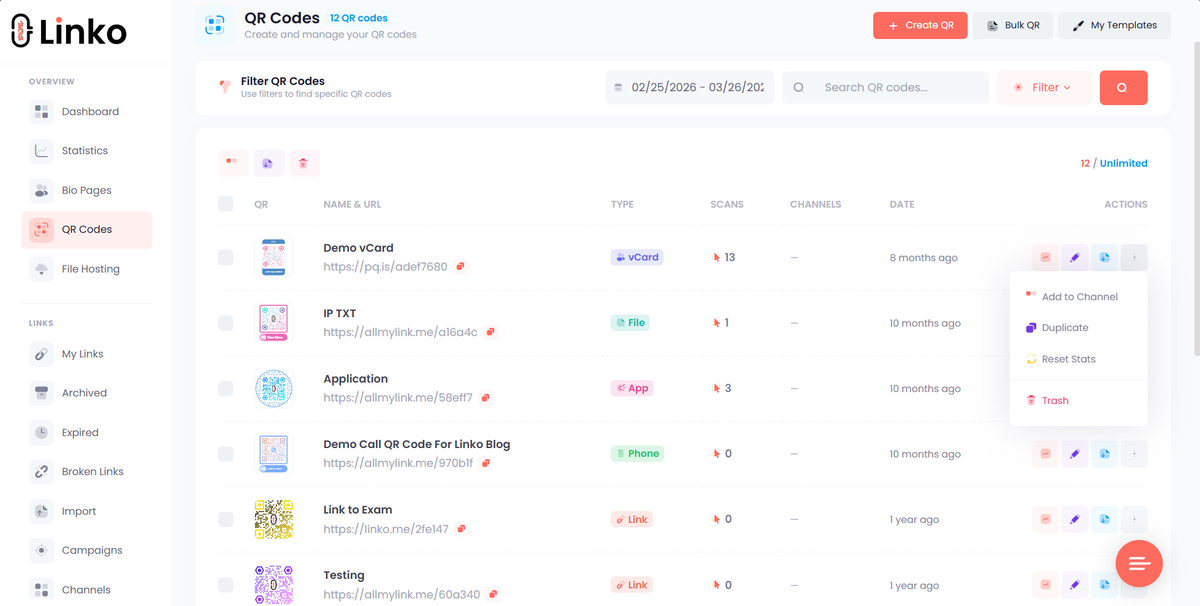Open statistics for the Demo vCard QR code
Viewport: 1200px width, 606px height.
[1045, 257]
